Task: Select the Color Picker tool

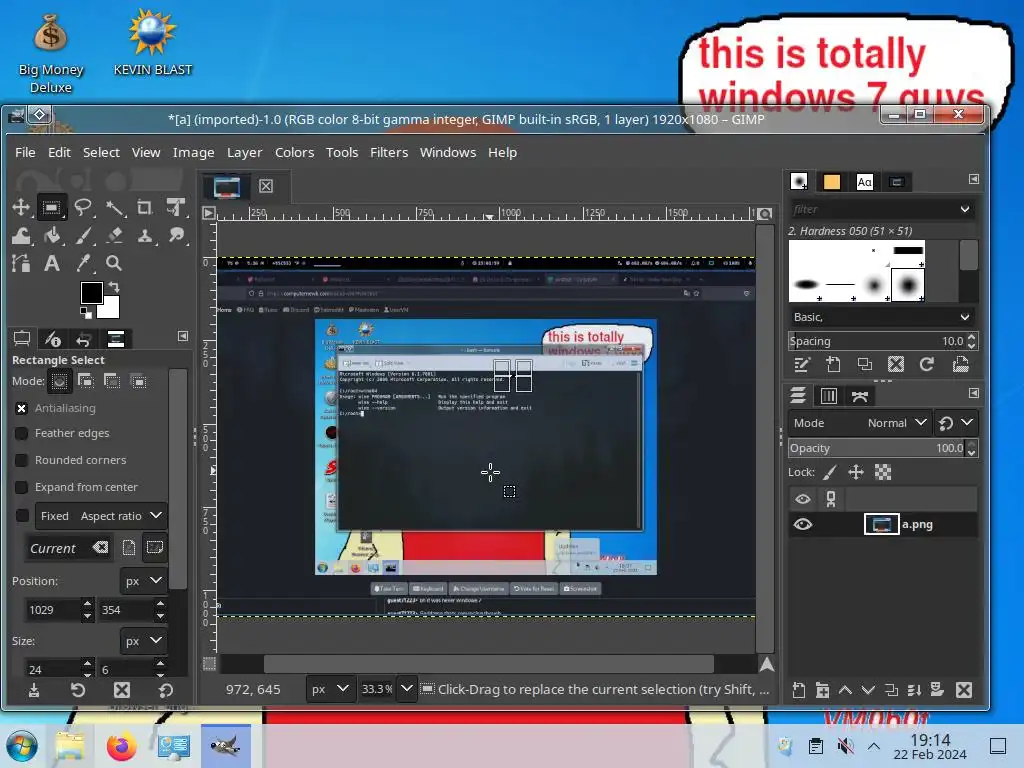Action: pos(83,263)
